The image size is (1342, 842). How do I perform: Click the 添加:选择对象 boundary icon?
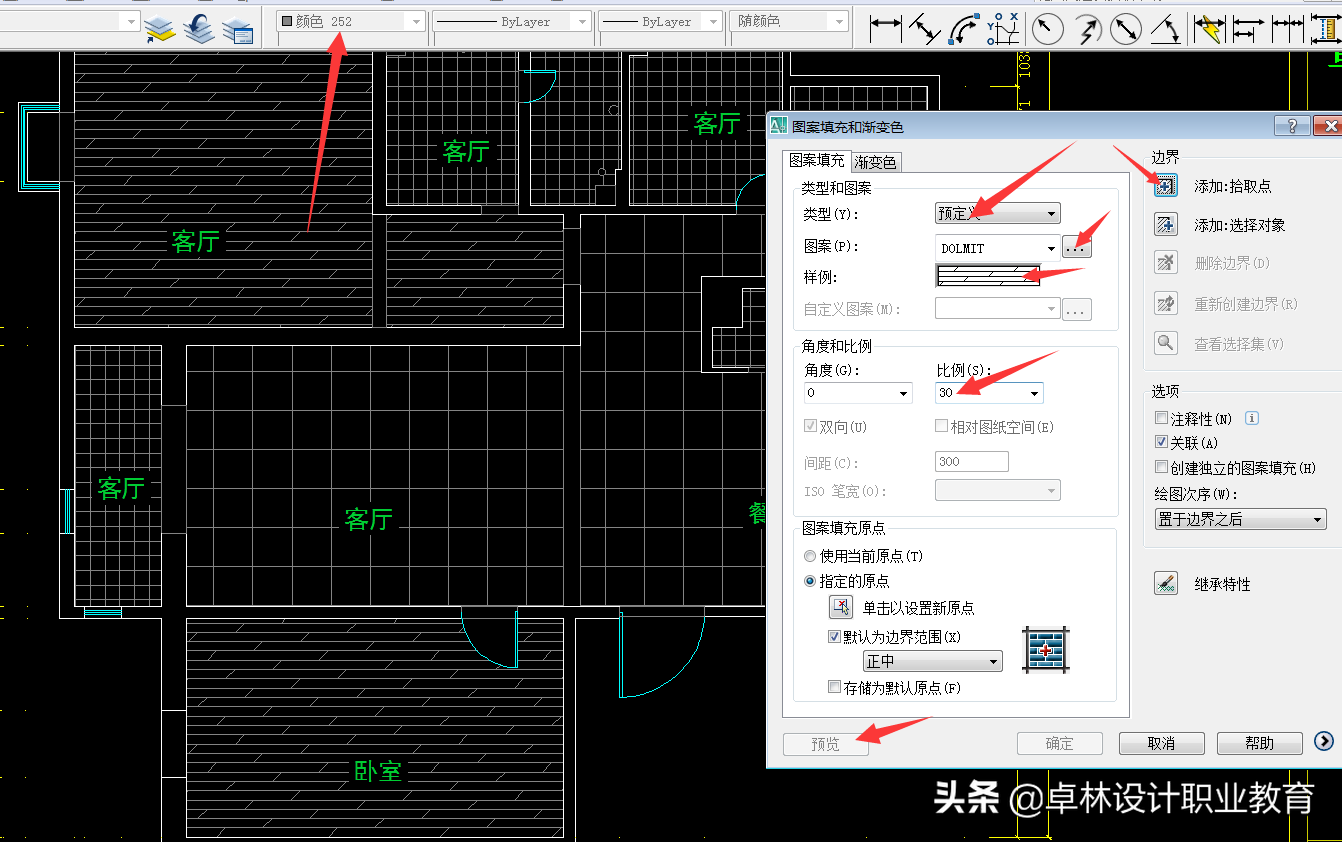click(x=1165, y=224)
